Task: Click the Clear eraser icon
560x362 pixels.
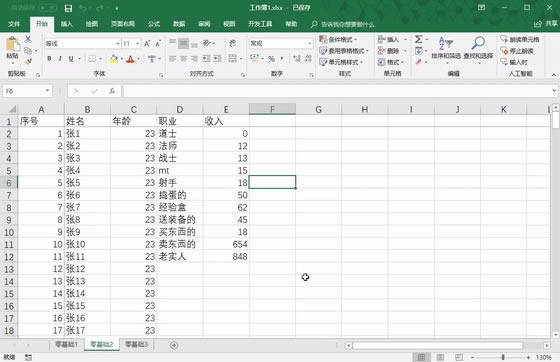Action: (419, 62)
